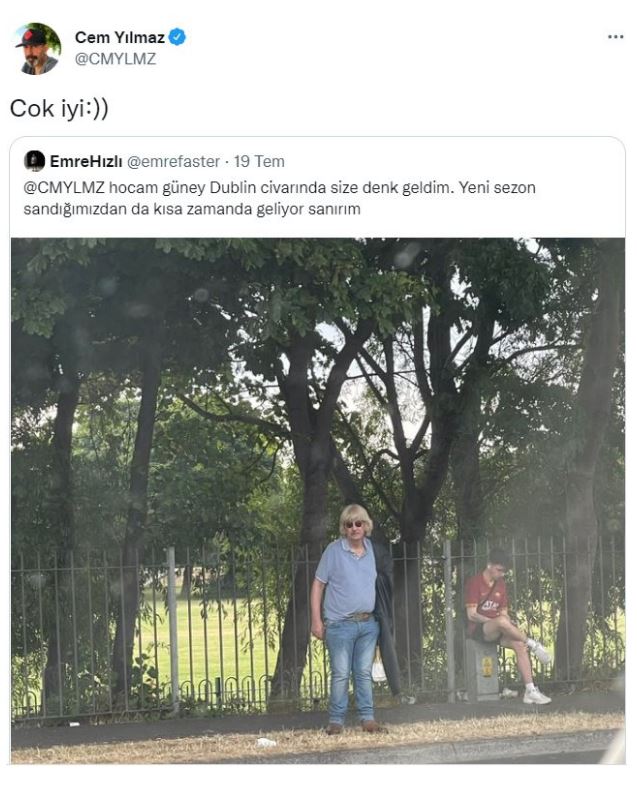Open the three-dot more options menu

coord(615,37)
